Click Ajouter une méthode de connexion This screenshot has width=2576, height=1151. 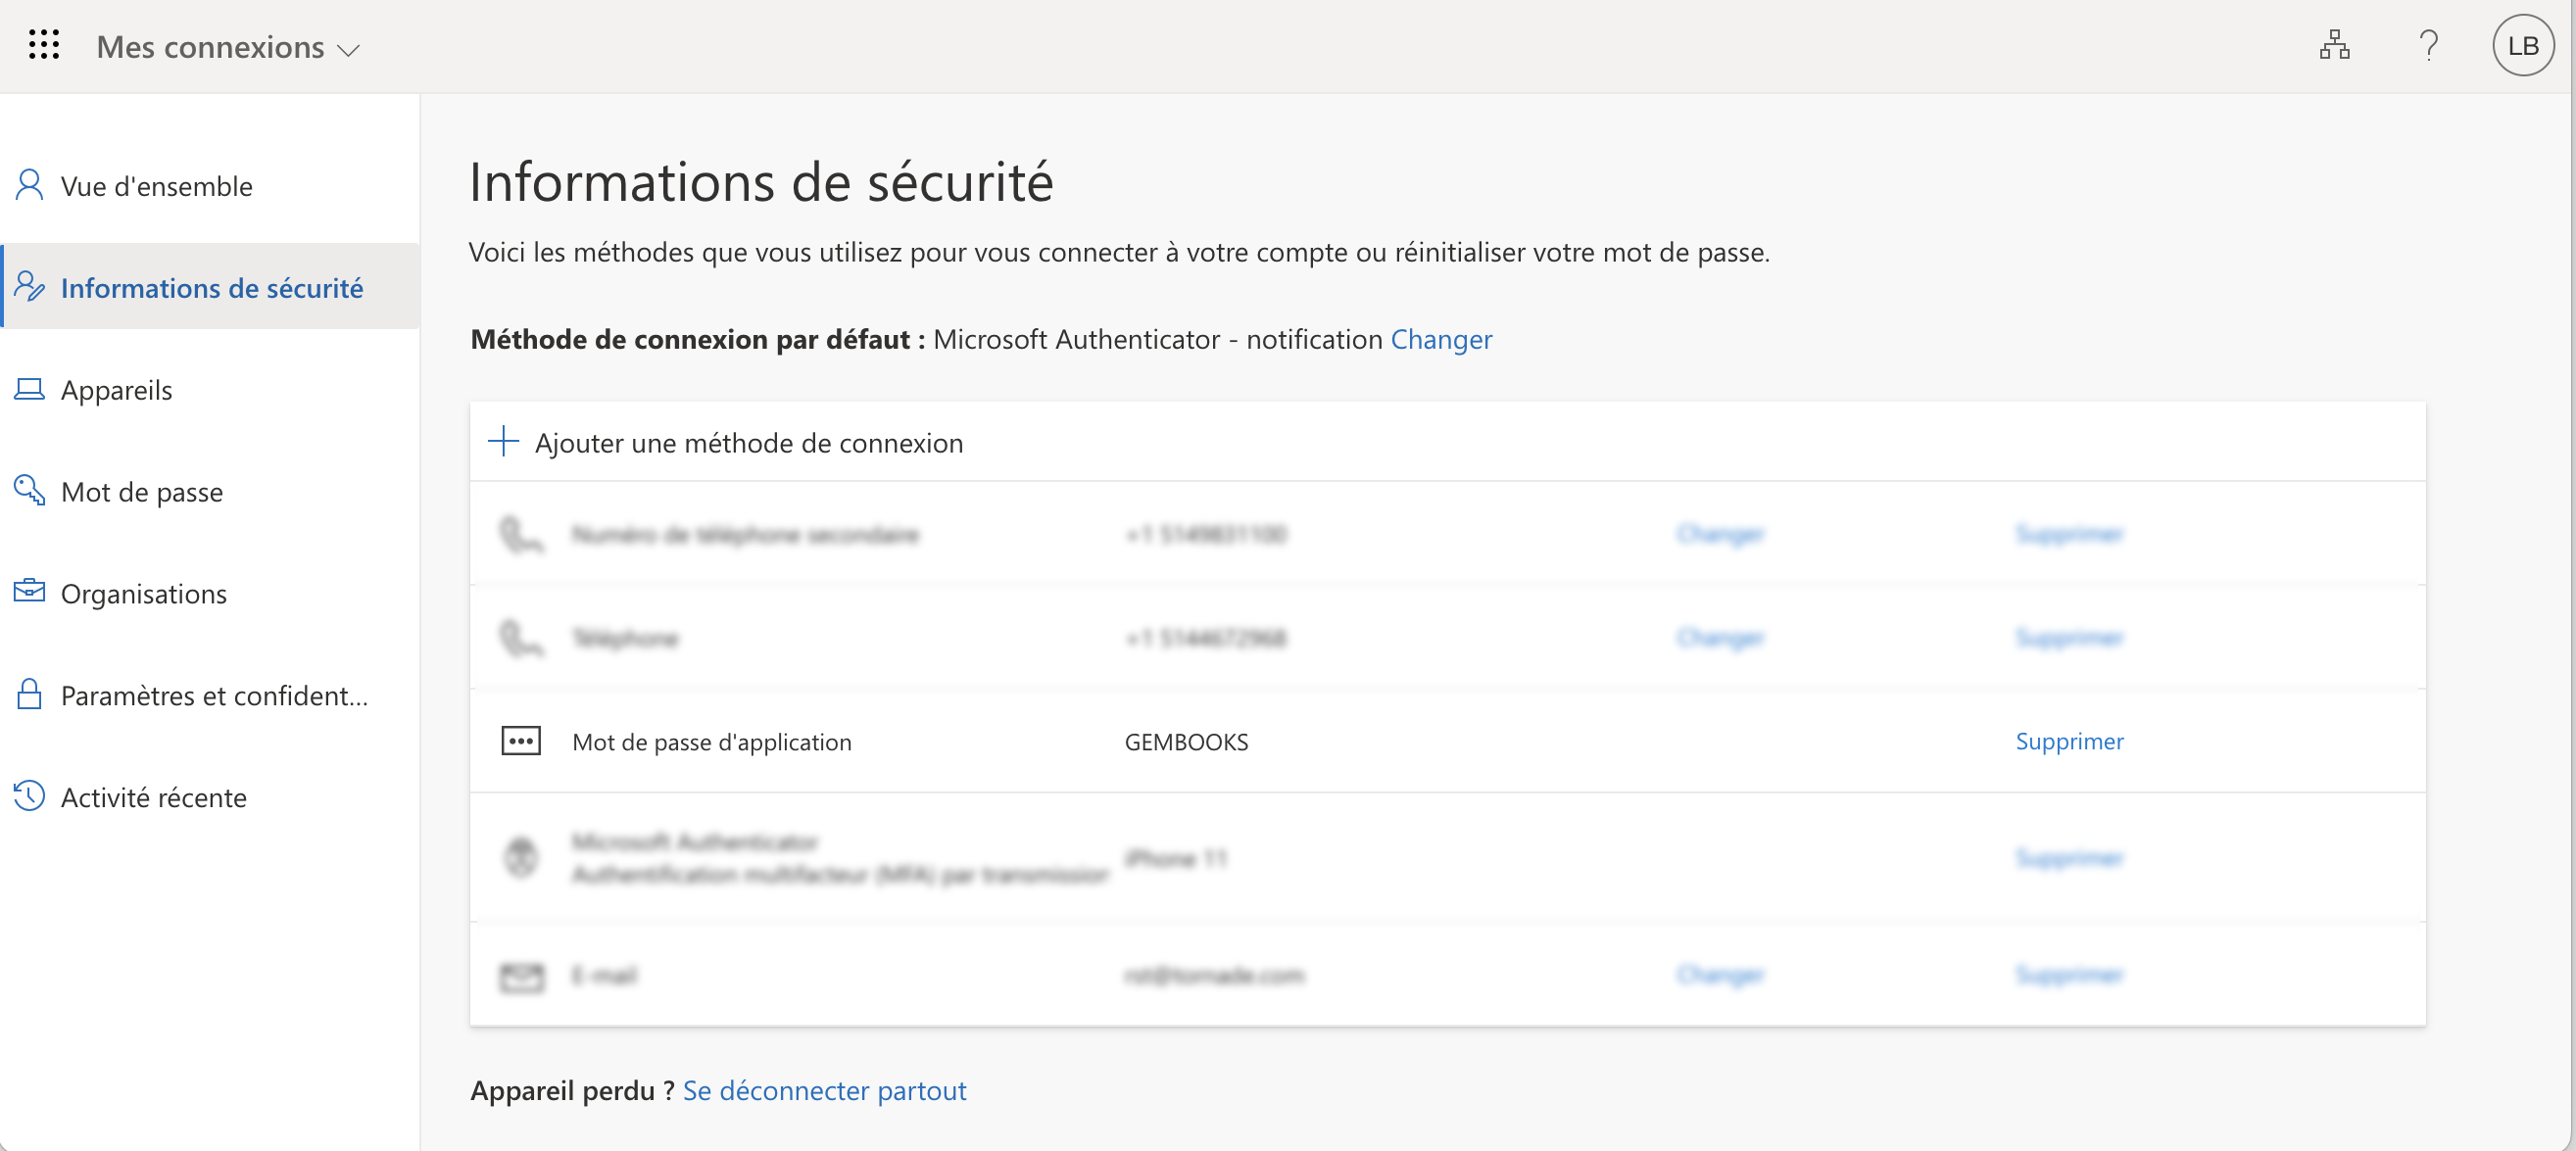(748, 442)
